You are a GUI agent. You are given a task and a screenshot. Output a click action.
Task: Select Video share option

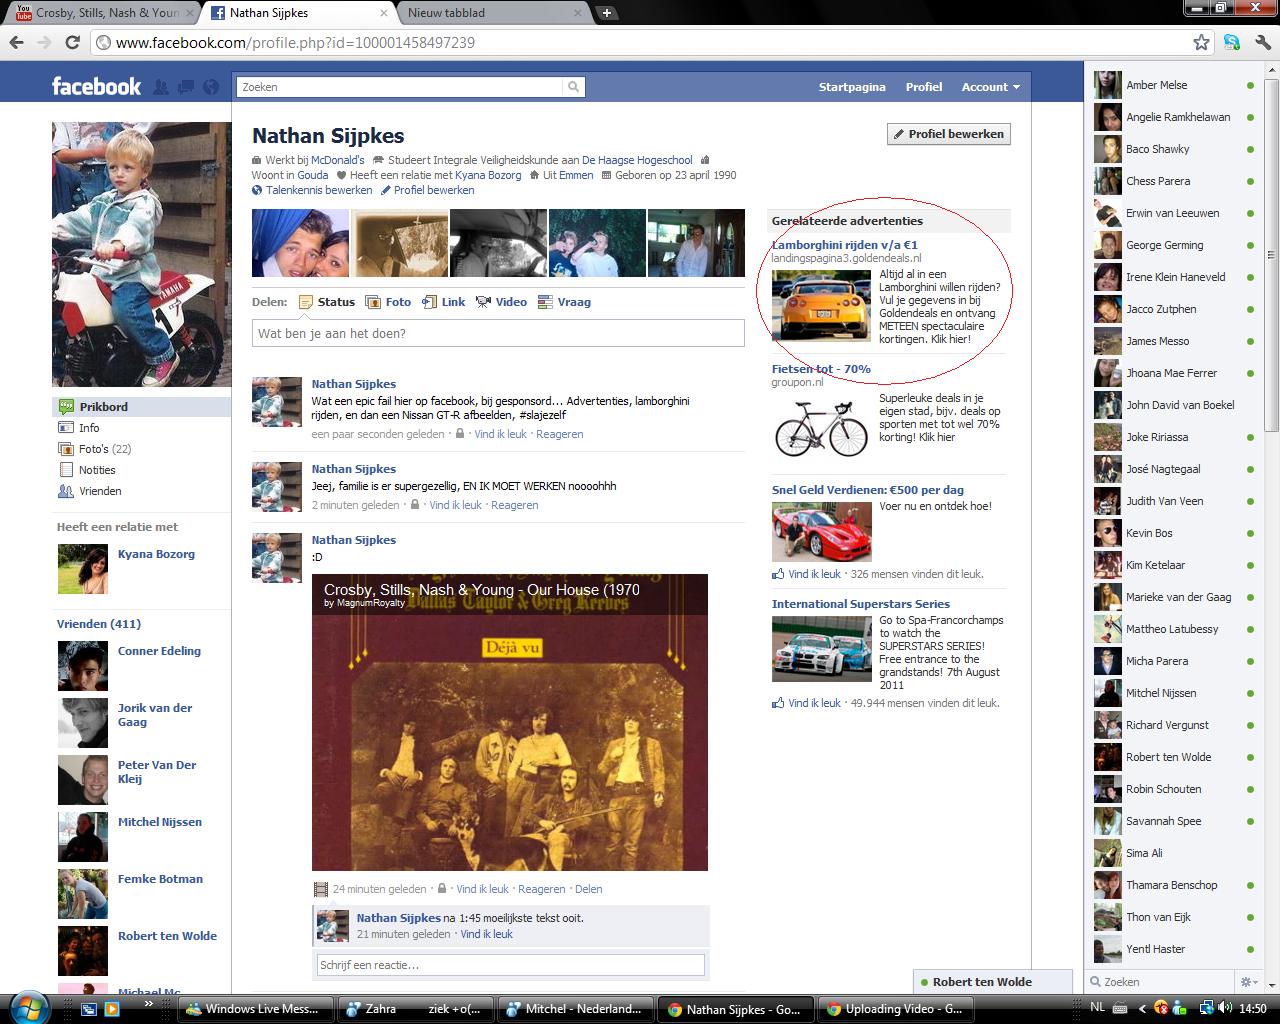(x=501, y=302)
